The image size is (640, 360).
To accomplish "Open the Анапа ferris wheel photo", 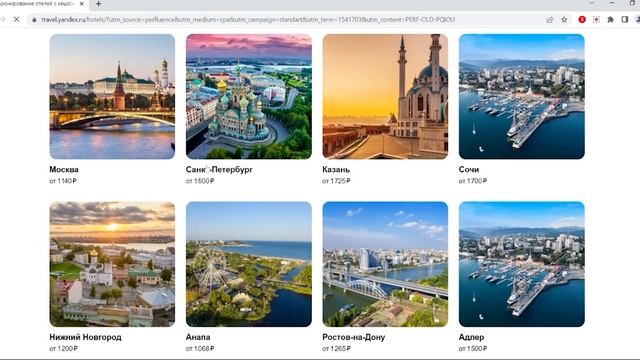I will click(249, 264).
